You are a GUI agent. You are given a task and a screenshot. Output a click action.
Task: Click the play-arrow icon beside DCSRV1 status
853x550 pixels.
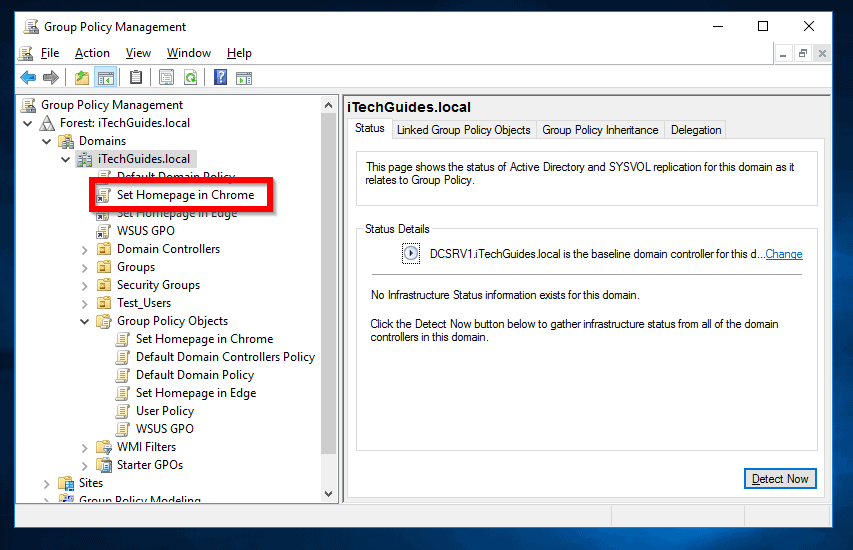point(411,254)
